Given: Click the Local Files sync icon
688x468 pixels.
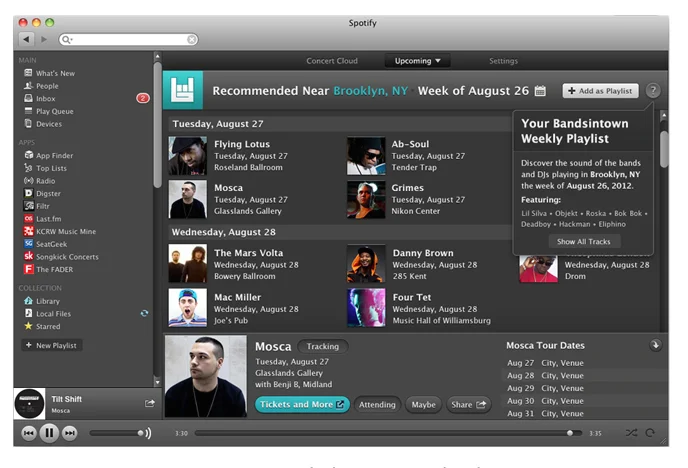Looking at the screenshot, I should (x=144, y=314).
